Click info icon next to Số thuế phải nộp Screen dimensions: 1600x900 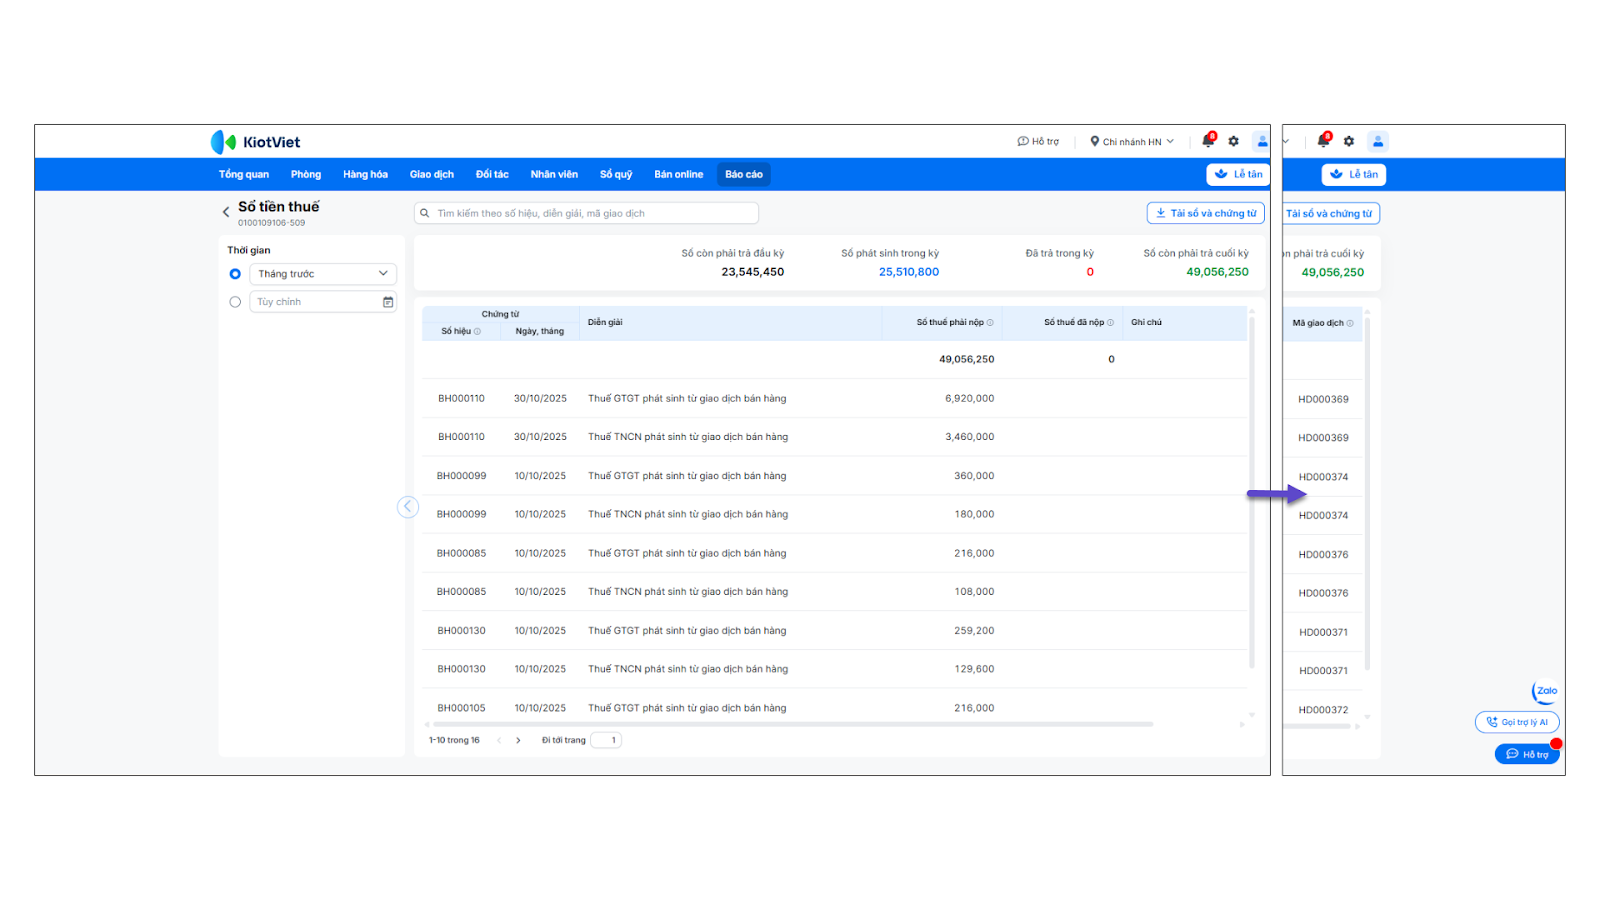coord(990,322)
